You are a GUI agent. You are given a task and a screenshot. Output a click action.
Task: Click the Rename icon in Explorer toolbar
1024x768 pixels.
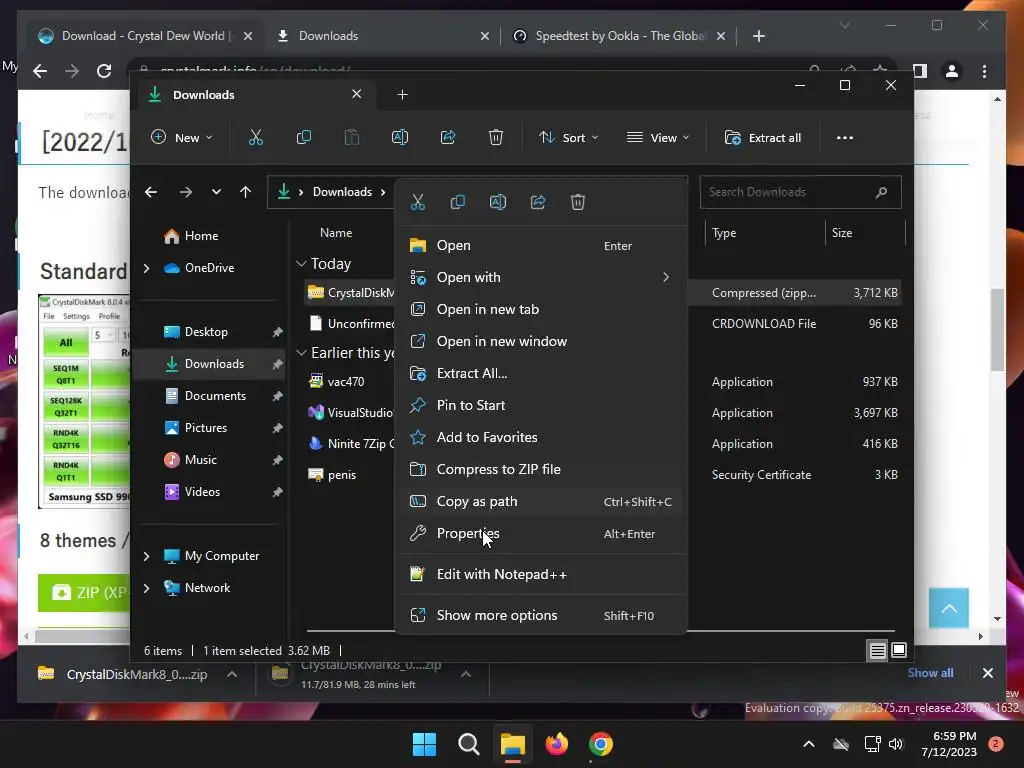tap(400, 137)
